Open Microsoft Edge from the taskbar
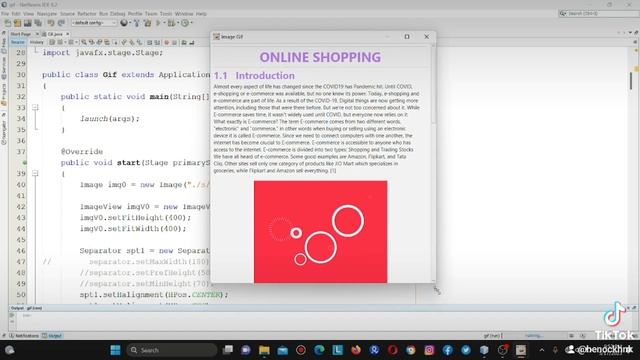 [x=319, y=350]
